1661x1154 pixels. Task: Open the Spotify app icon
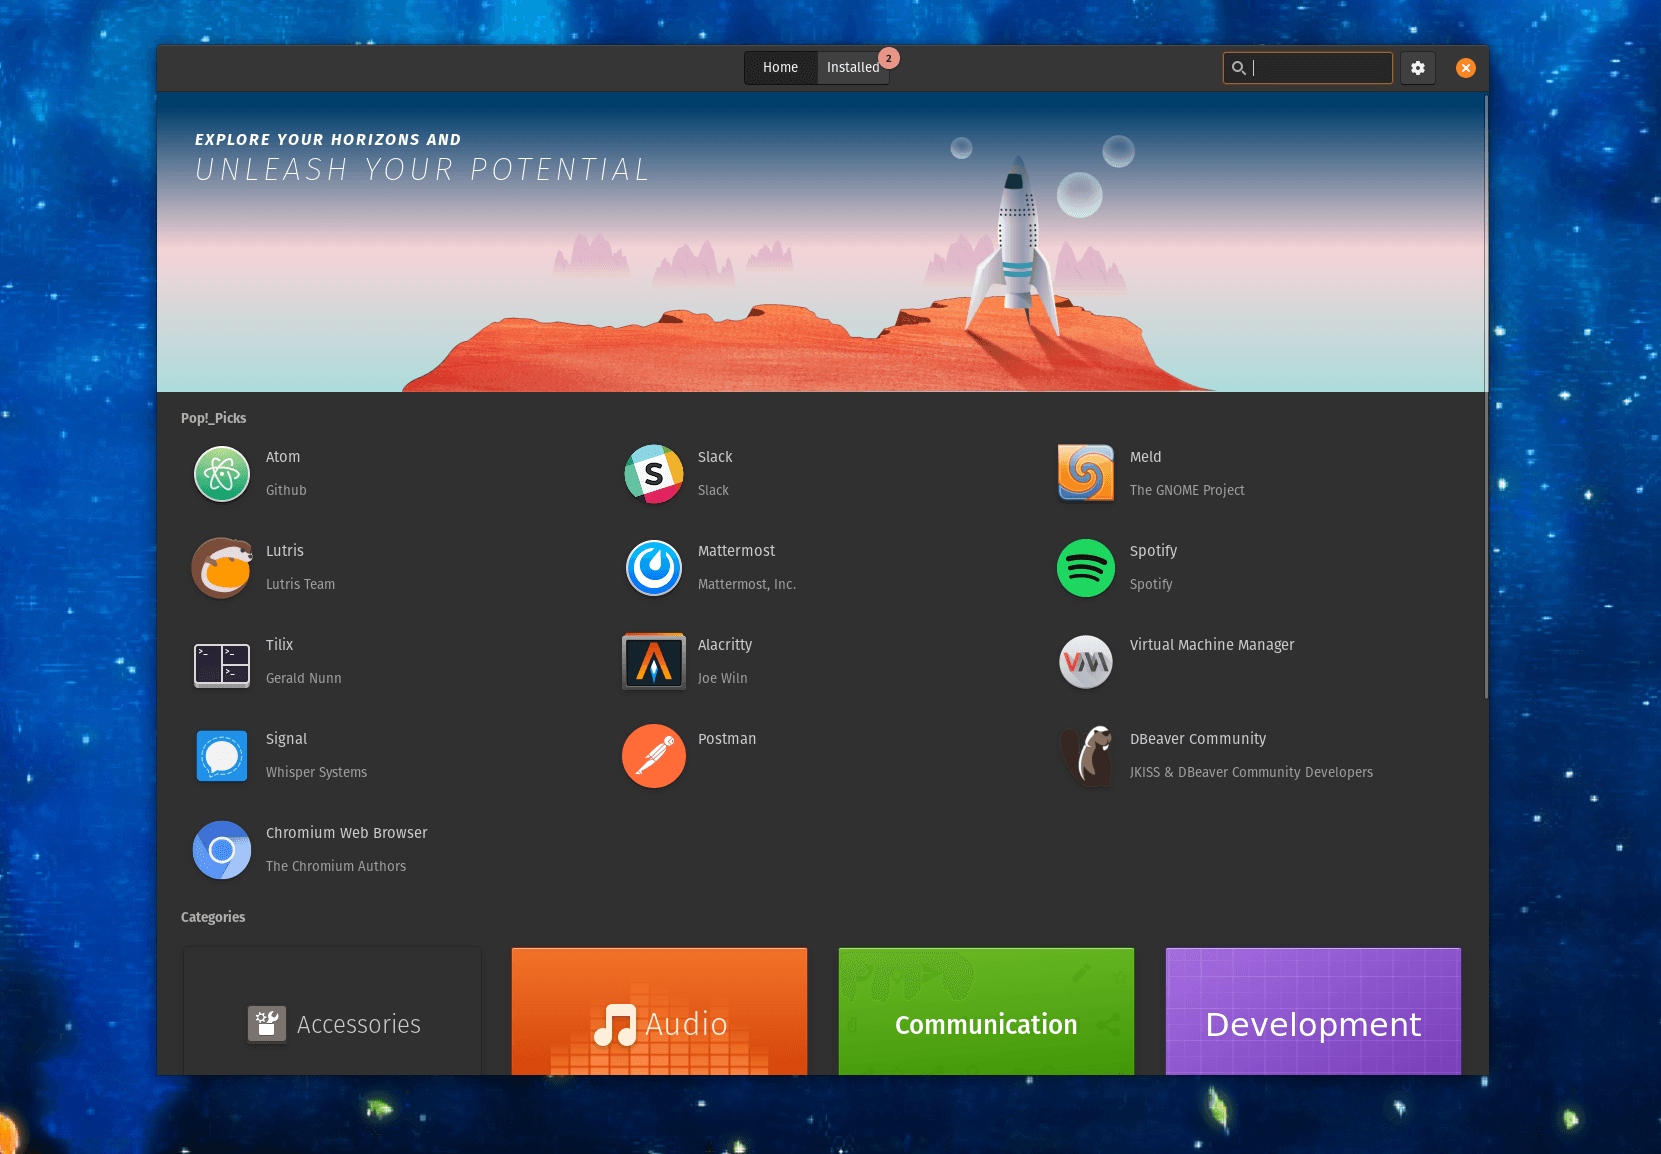pyautogui.click(x=1085, y=568)
